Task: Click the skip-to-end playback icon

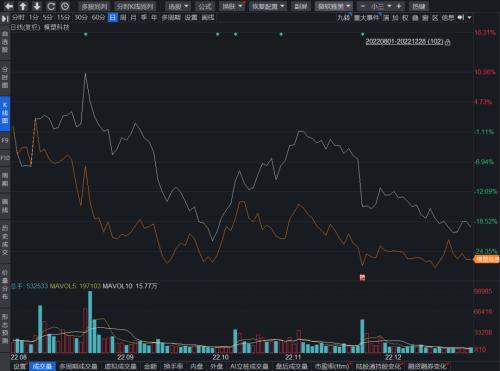Action: coord(5,18)
